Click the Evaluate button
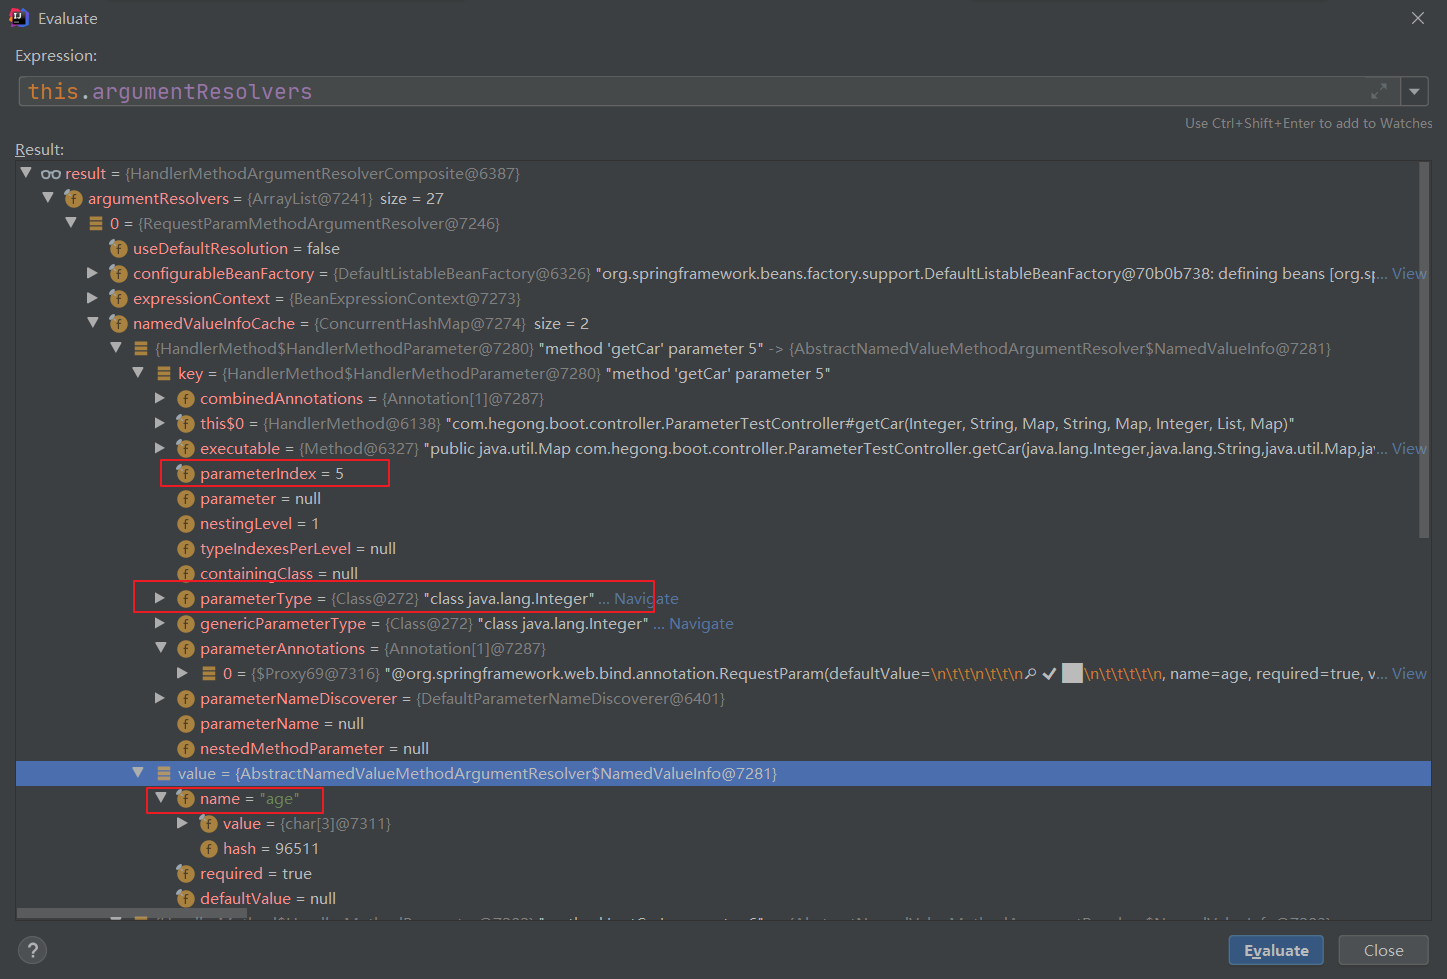 pos(1276,950)
